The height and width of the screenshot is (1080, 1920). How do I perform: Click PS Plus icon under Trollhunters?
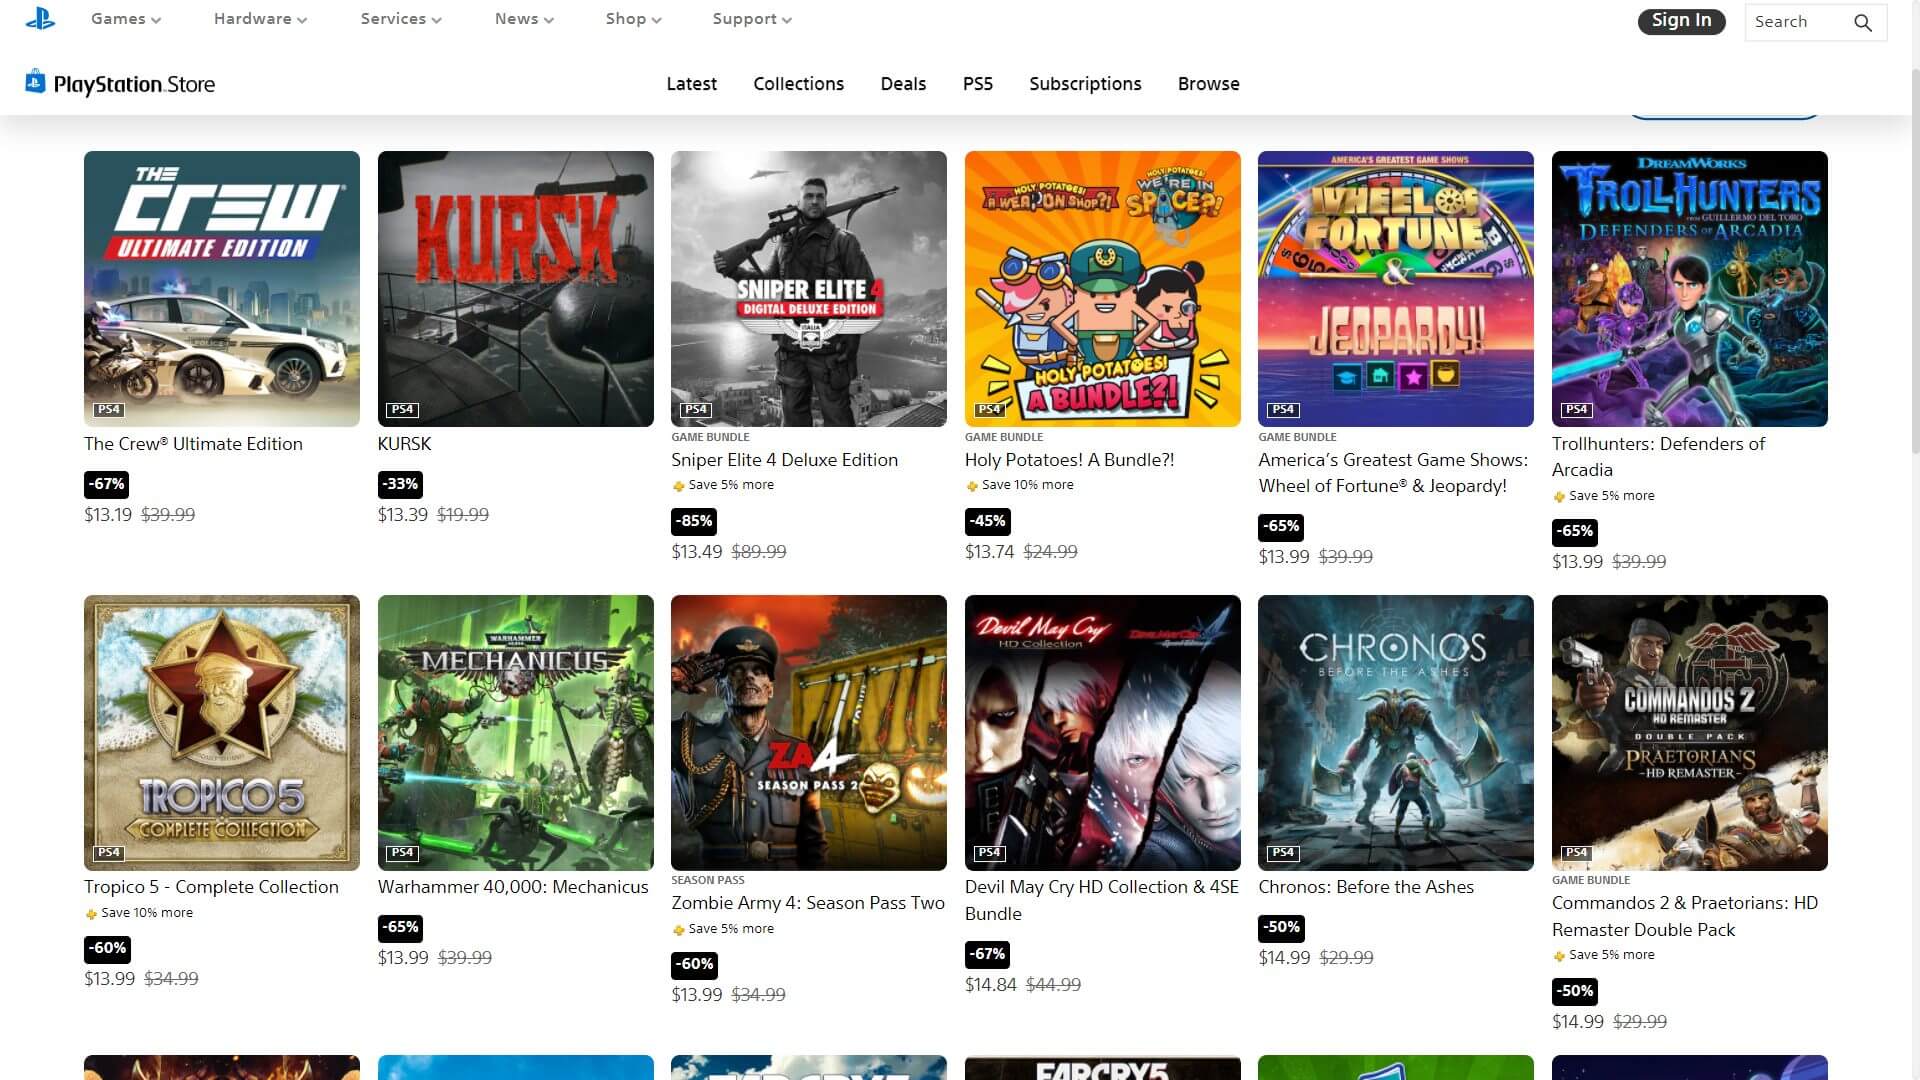(1559, 497)
